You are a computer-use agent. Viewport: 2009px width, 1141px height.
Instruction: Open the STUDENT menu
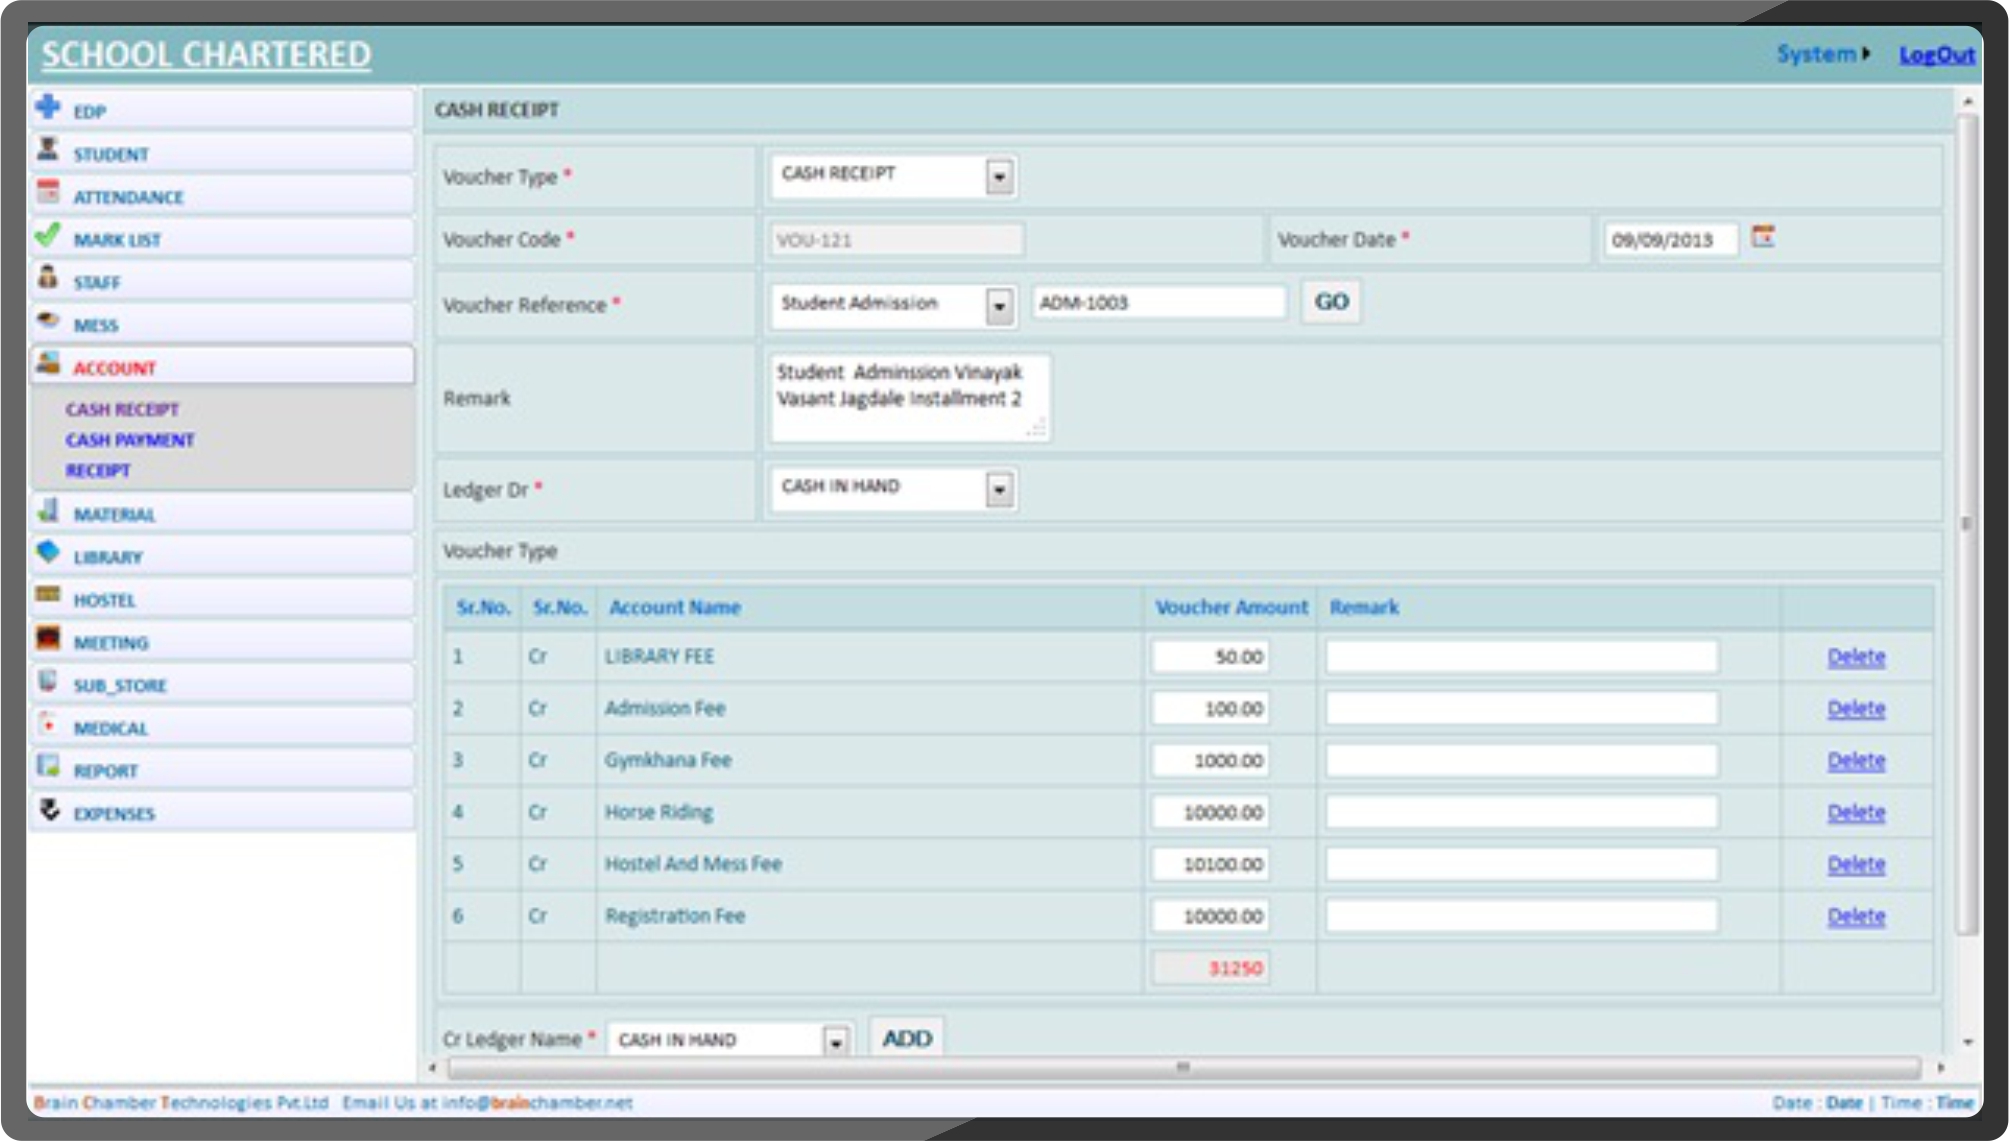(222, 153)
